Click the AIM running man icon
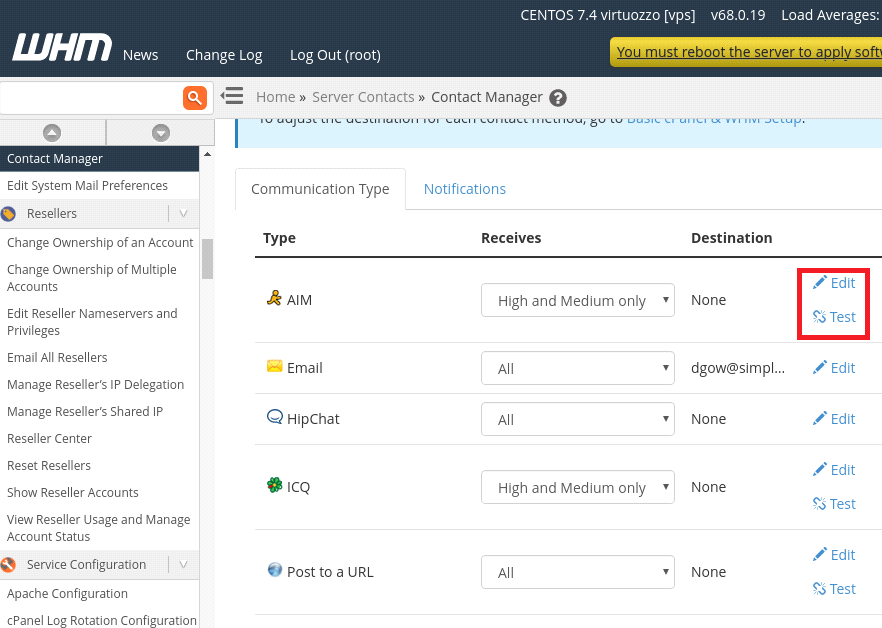The height and width of the screenshot is (628, 882). tap(274, 298)
